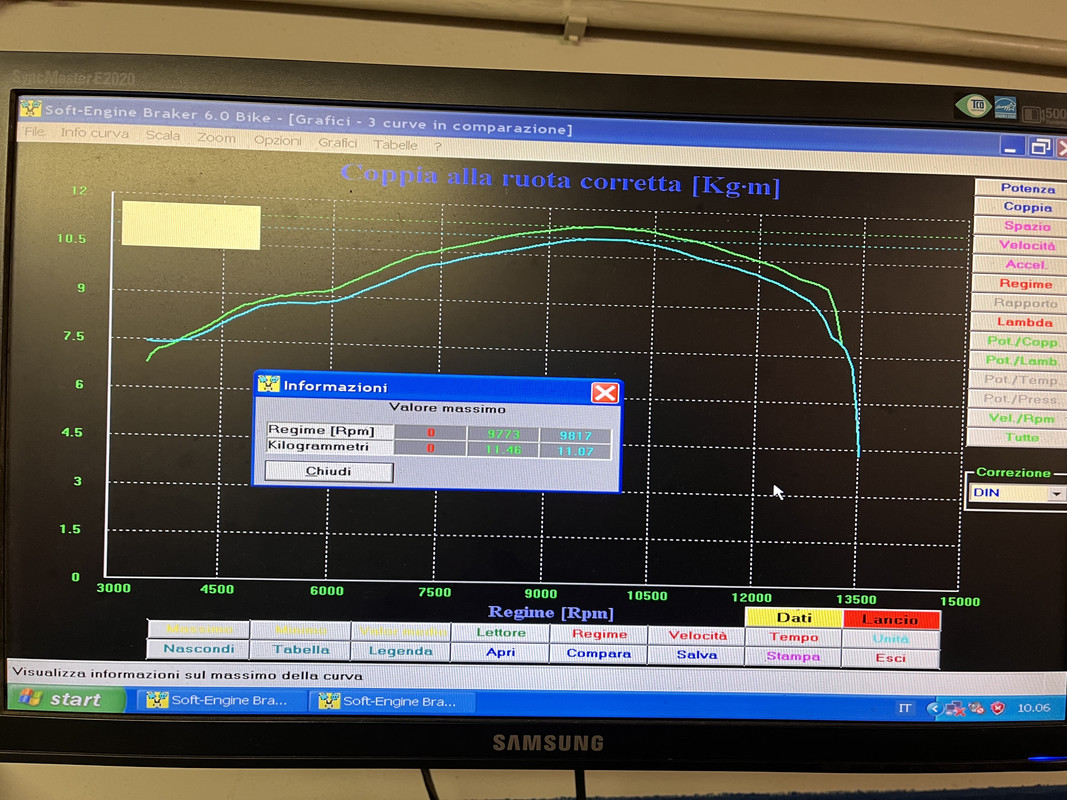Show the Potenza graph
Image resolution: width=1067 pixels, height=800 pixels.
pyautogui.click(x=1027, y=188)
